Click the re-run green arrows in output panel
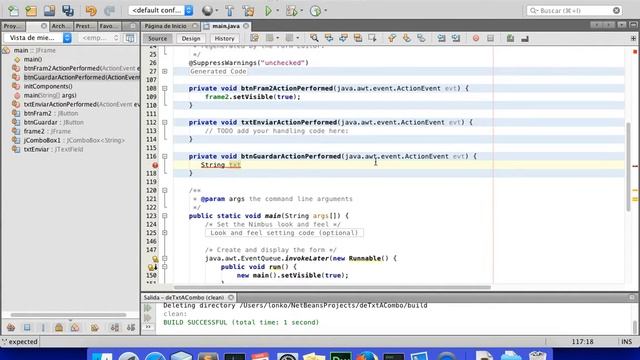The width and height of the screenshot is (640, 360). tap(148, 308)
